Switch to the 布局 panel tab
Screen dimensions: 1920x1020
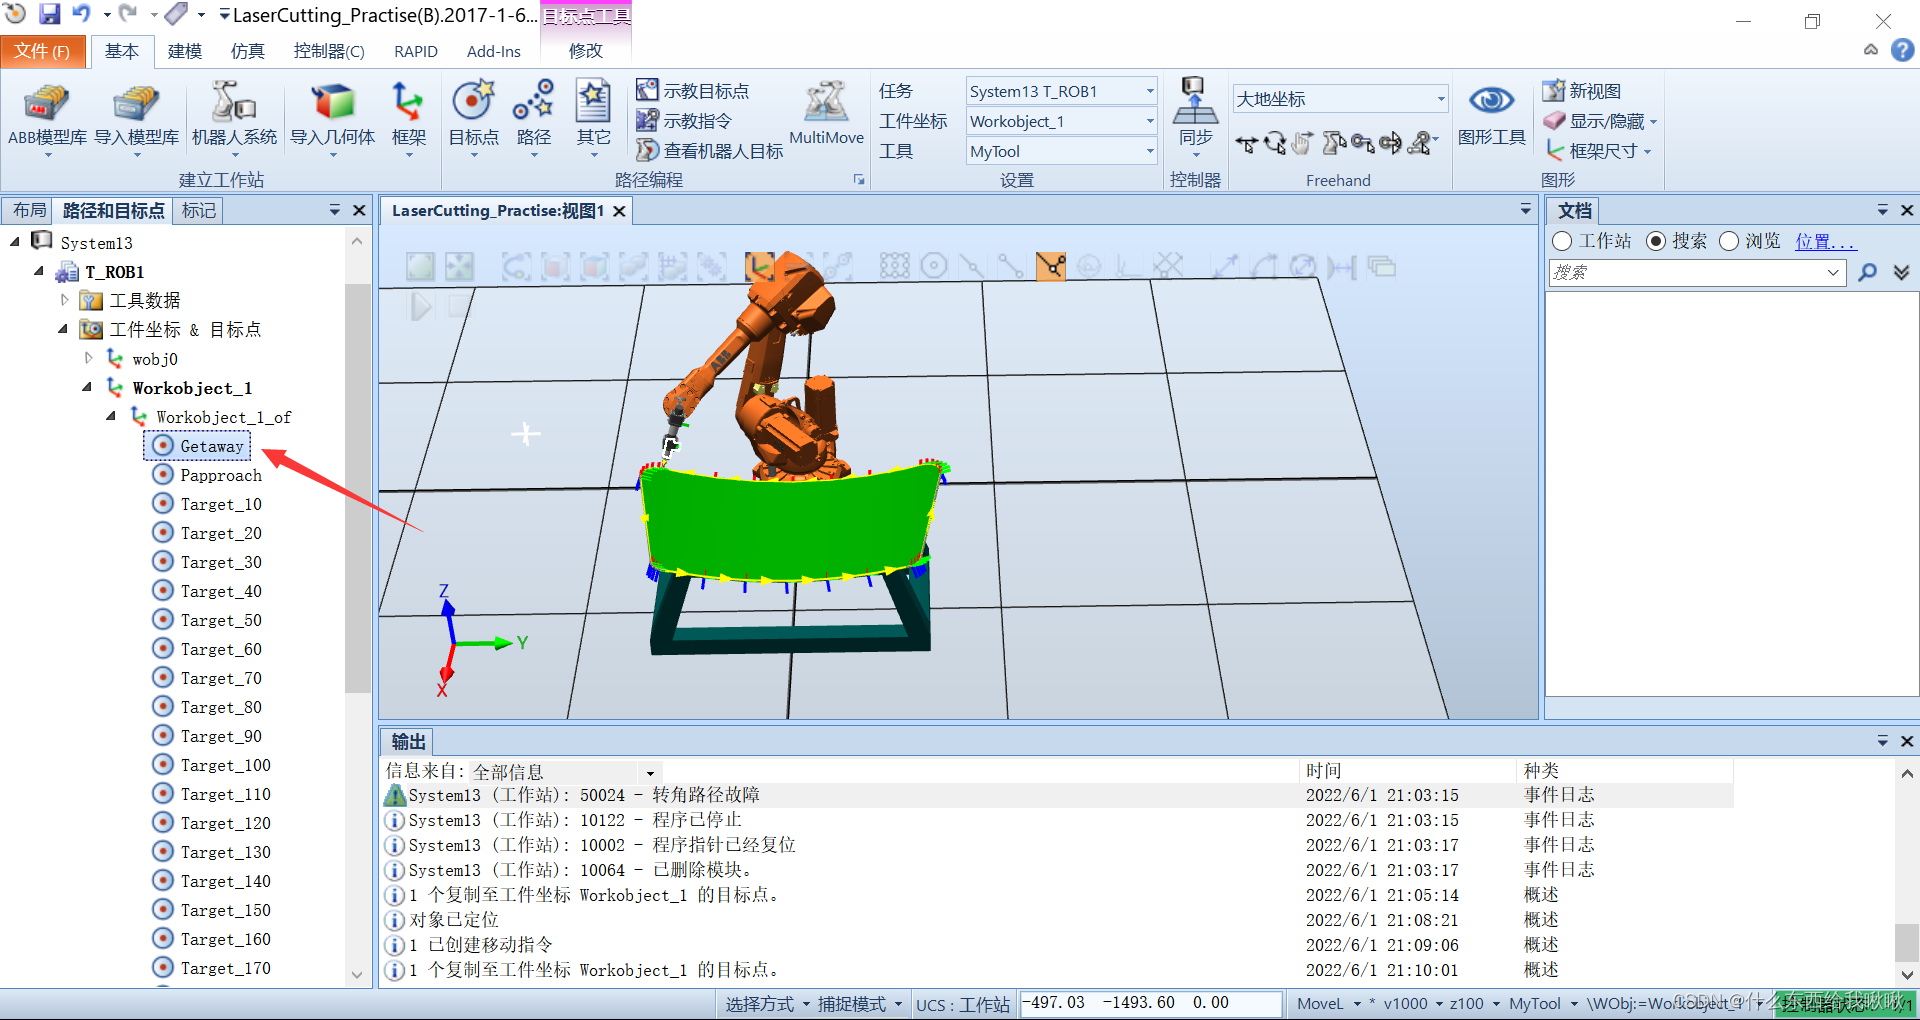pyautogui.click(x=29, y=210)
